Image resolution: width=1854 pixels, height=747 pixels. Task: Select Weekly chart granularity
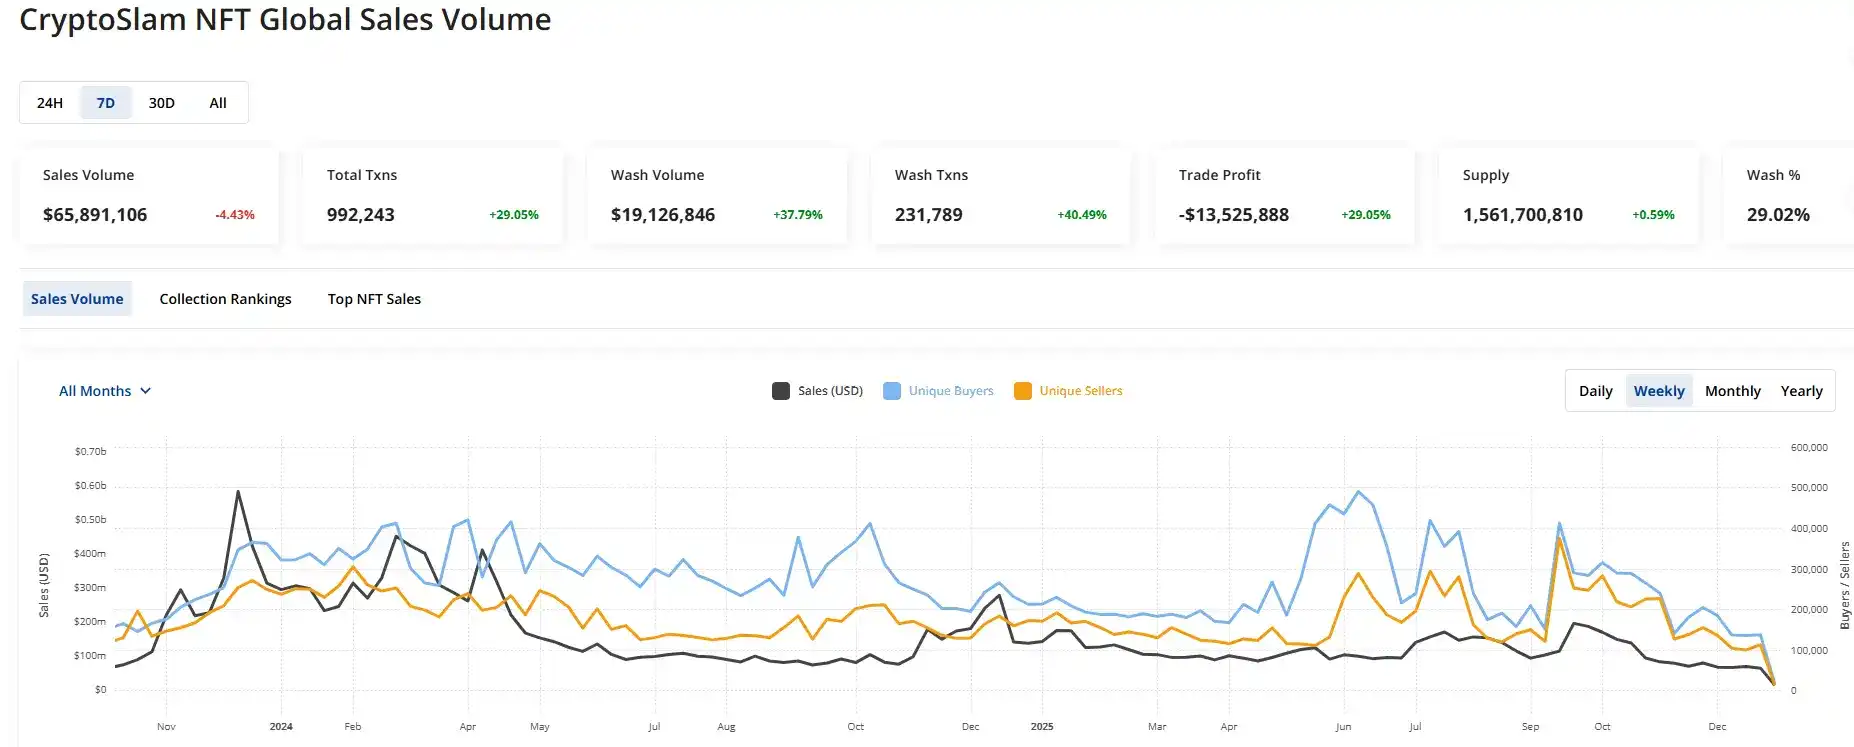click(1659, 391)
